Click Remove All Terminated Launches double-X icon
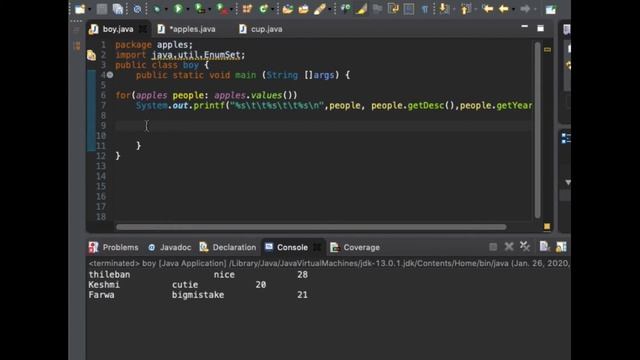The height and width of the screenshot is (360, 640). [x=524, y=247]
